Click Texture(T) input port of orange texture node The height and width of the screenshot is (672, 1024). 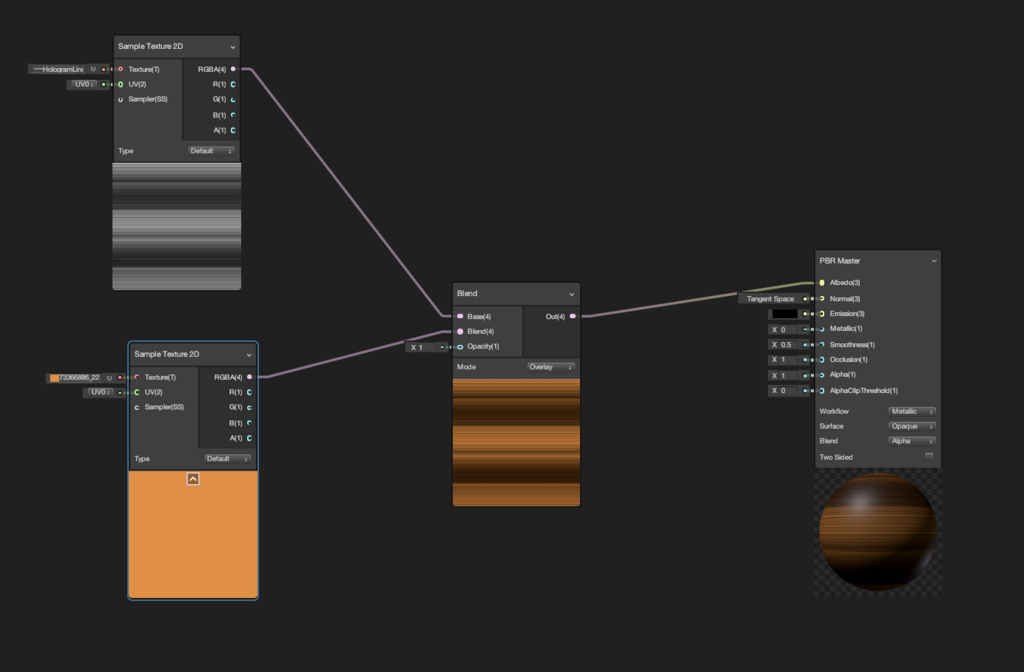136,377
